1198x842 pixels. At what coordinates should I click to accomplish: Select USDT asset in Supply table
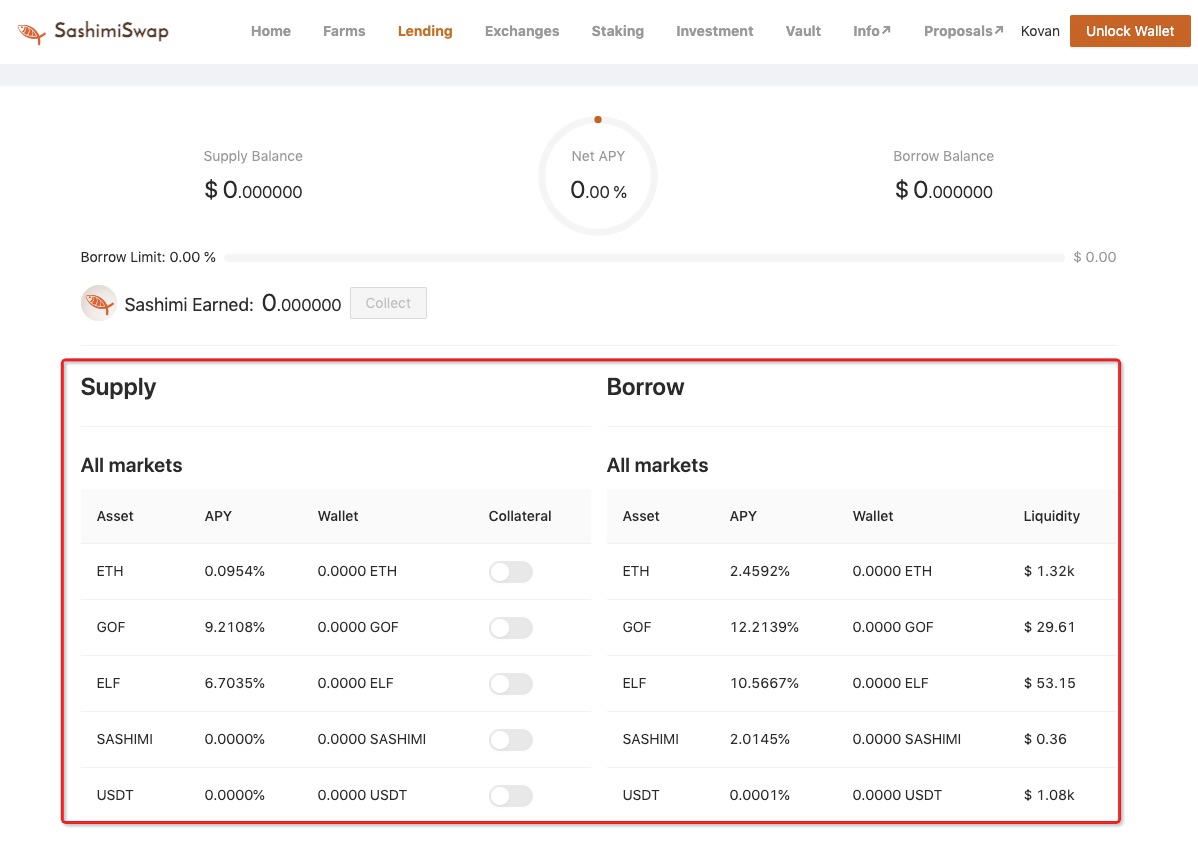click(115, 795)
